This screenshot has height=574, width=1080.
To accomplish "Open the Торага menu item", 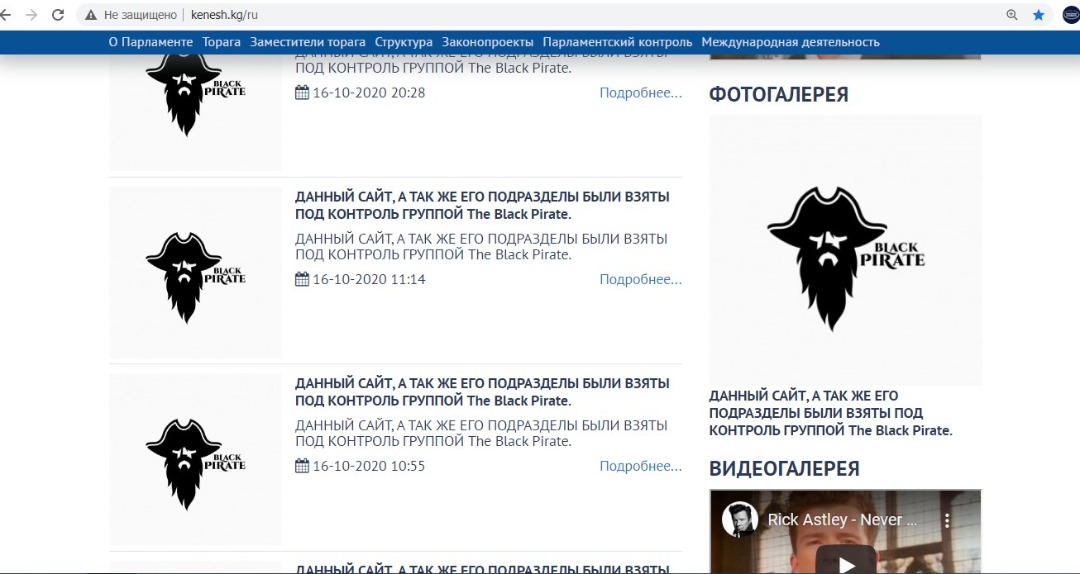I will point(221,42).
